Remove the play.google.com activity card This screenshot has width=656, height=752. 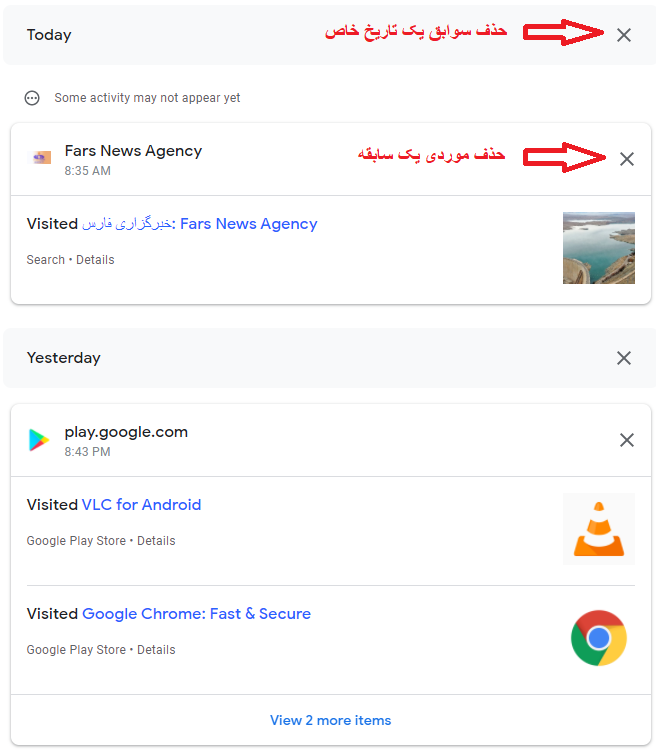(x=626, y=440)
